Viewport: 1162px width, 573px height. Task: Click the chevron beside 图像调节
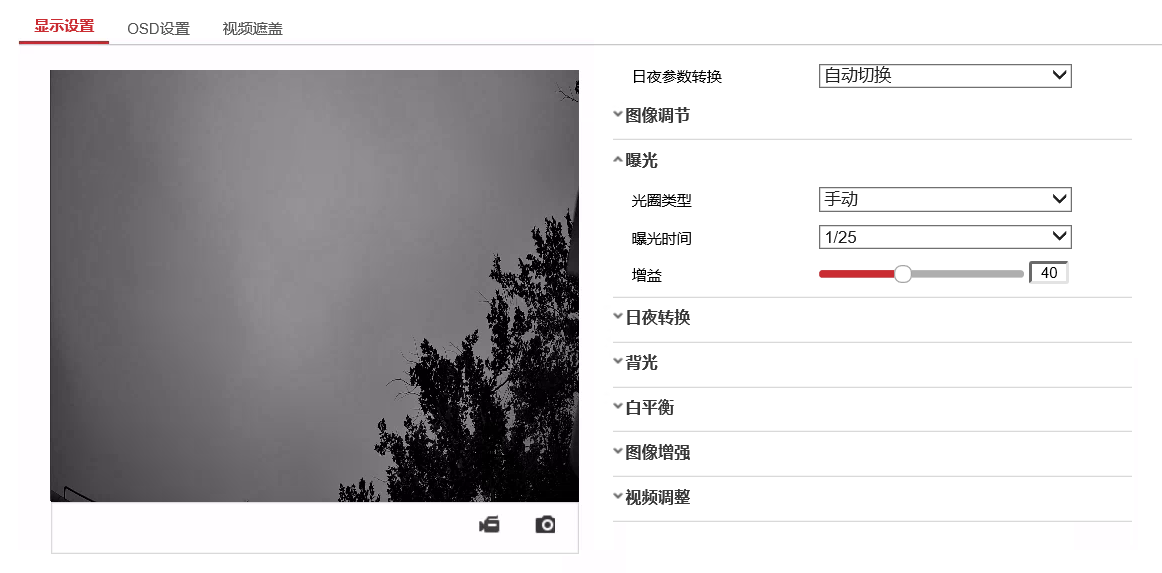click(618, 114)
